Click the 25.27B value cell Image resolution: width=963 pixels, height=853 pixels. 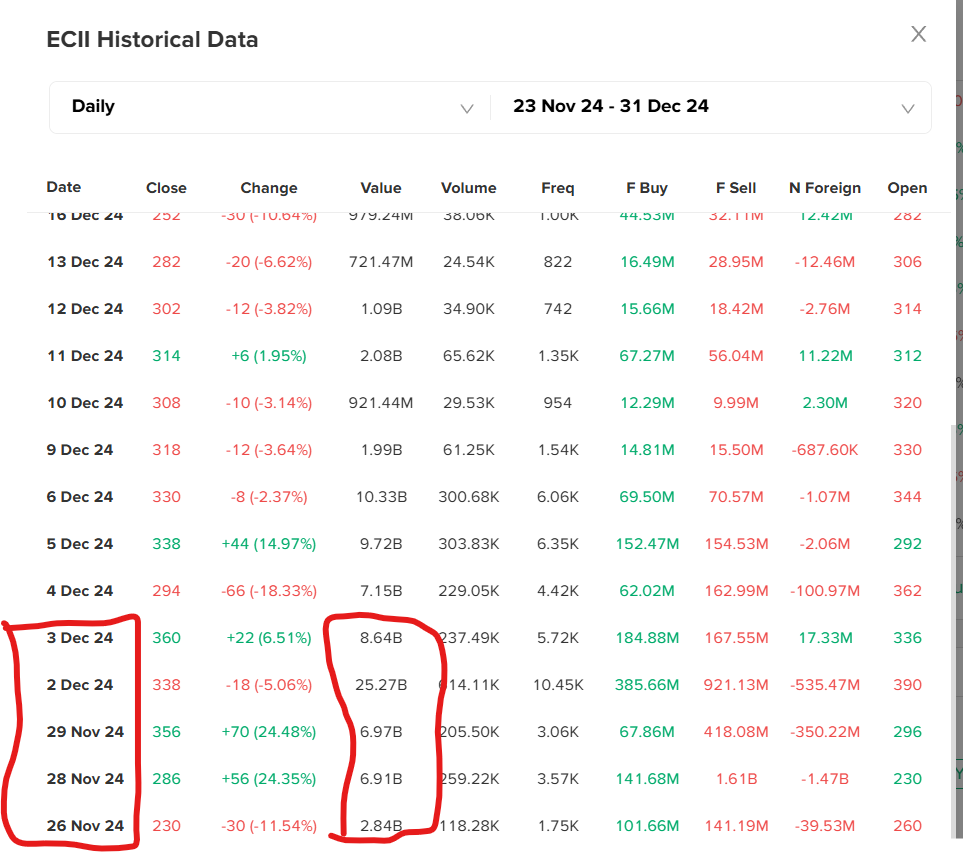coord(381,685)
